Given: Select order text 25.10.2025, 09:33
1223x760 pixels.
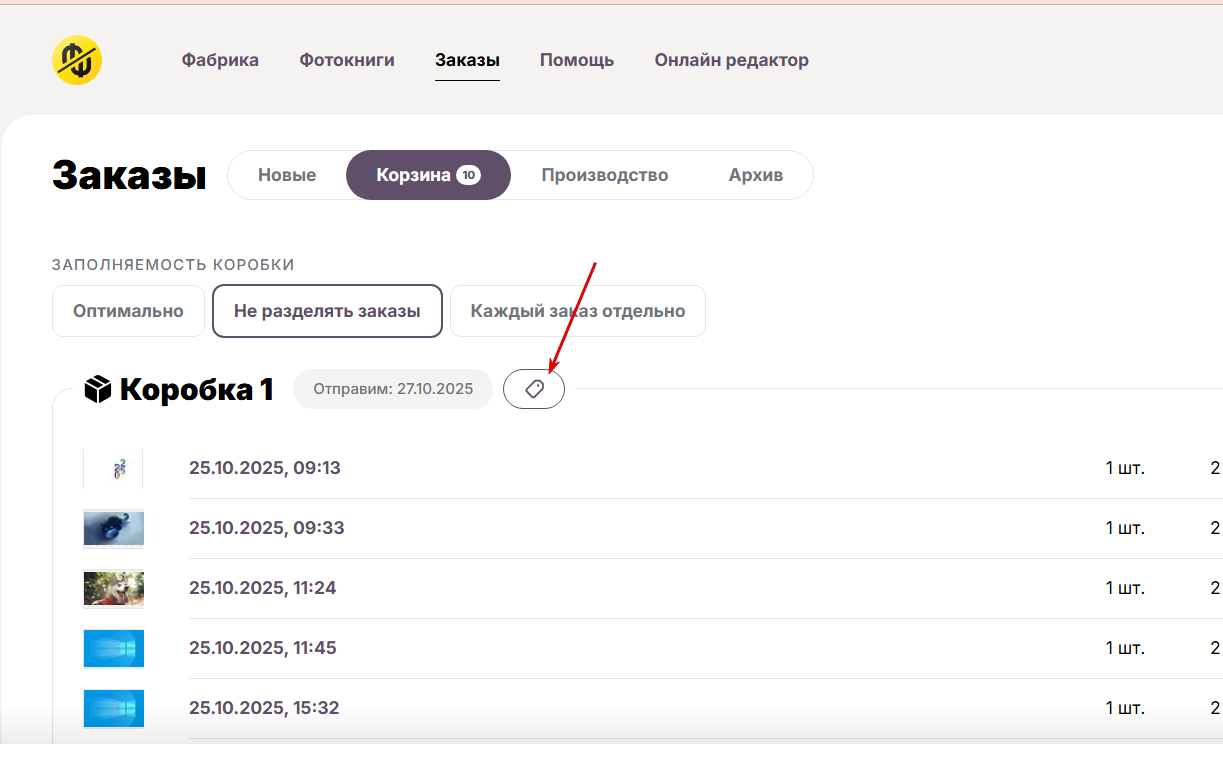Looking at the screenshot, I should tap(267, 528).
